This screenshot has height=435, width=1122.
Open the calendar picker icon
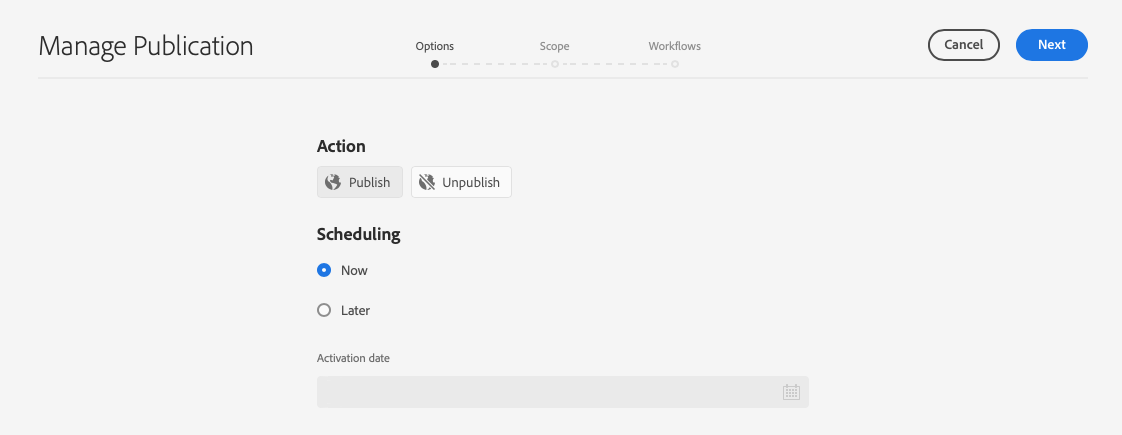pyautogui.click(x=791, y=392)
